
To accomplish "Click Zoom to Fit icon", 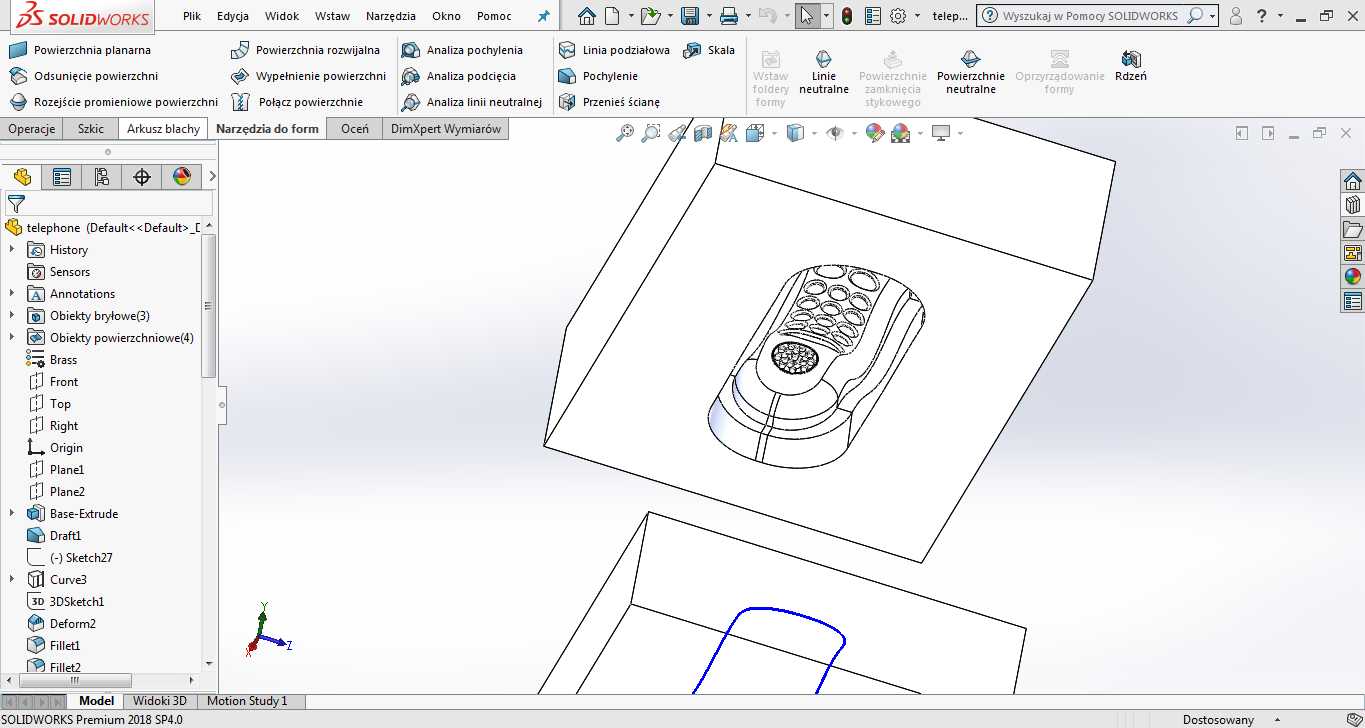I will [625, 132].
